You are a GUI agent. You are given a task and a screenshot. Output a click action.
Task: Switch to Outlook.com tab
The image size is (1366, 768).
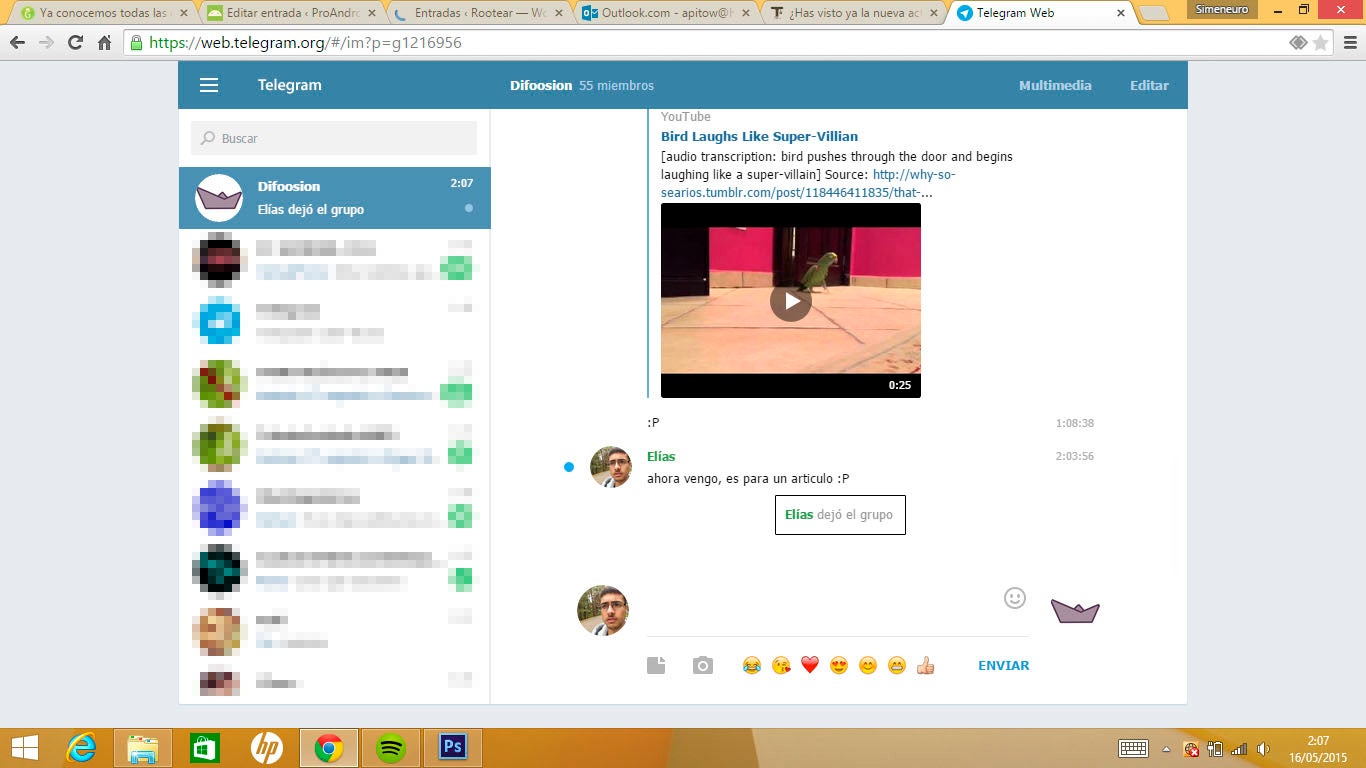click(x=665, y=14)
